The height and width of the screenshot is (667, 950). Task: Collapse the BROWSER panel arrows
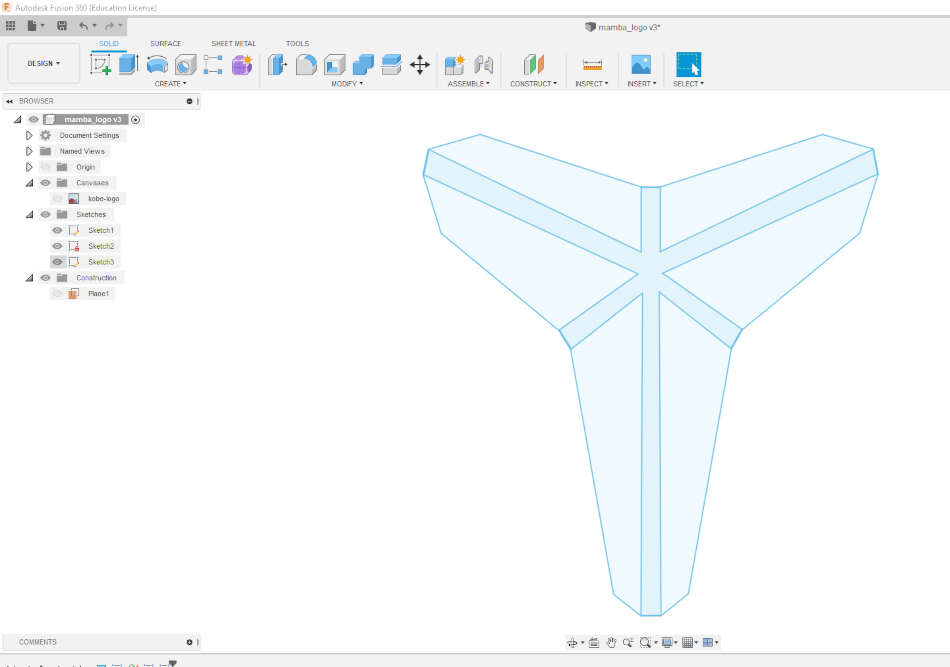click(10, 101)
